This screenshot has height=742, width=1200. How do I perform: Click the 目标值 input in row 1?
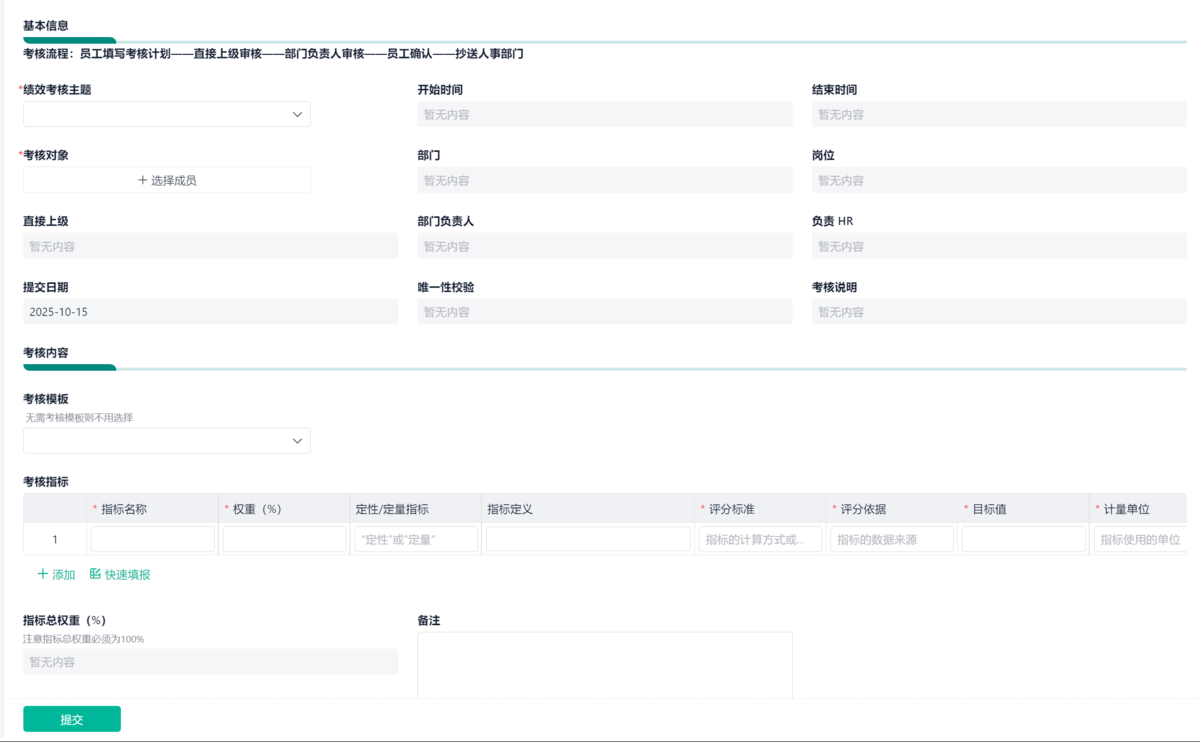point(1024,539)
